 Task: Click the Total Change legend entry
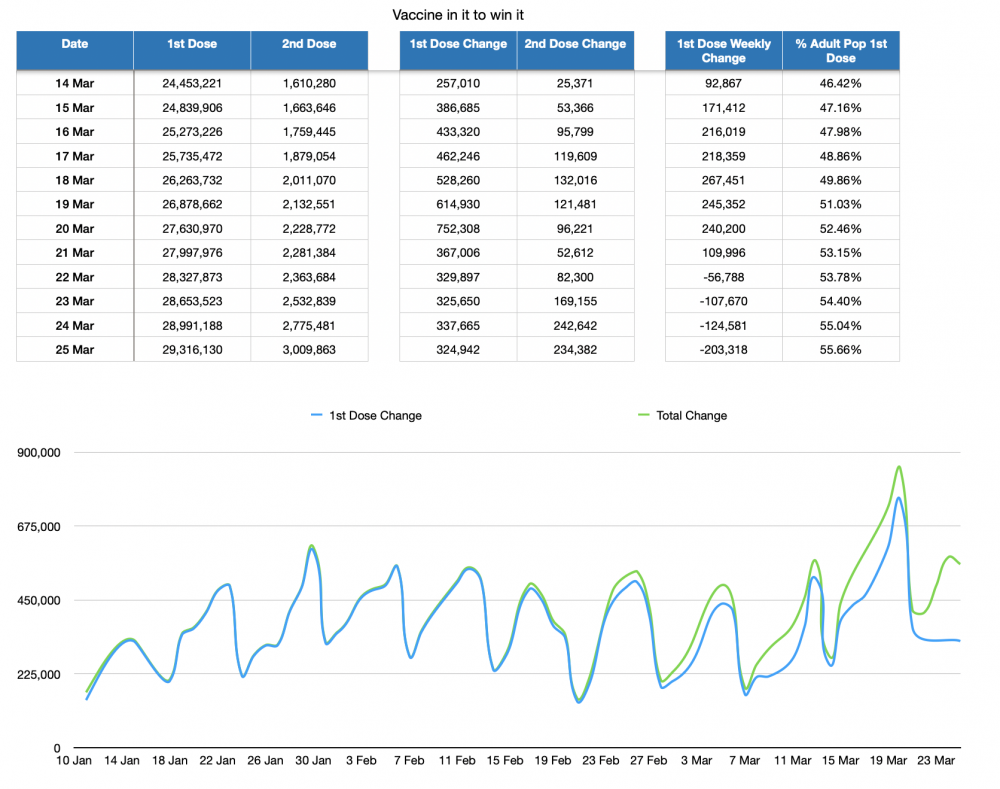click(682, 415)
